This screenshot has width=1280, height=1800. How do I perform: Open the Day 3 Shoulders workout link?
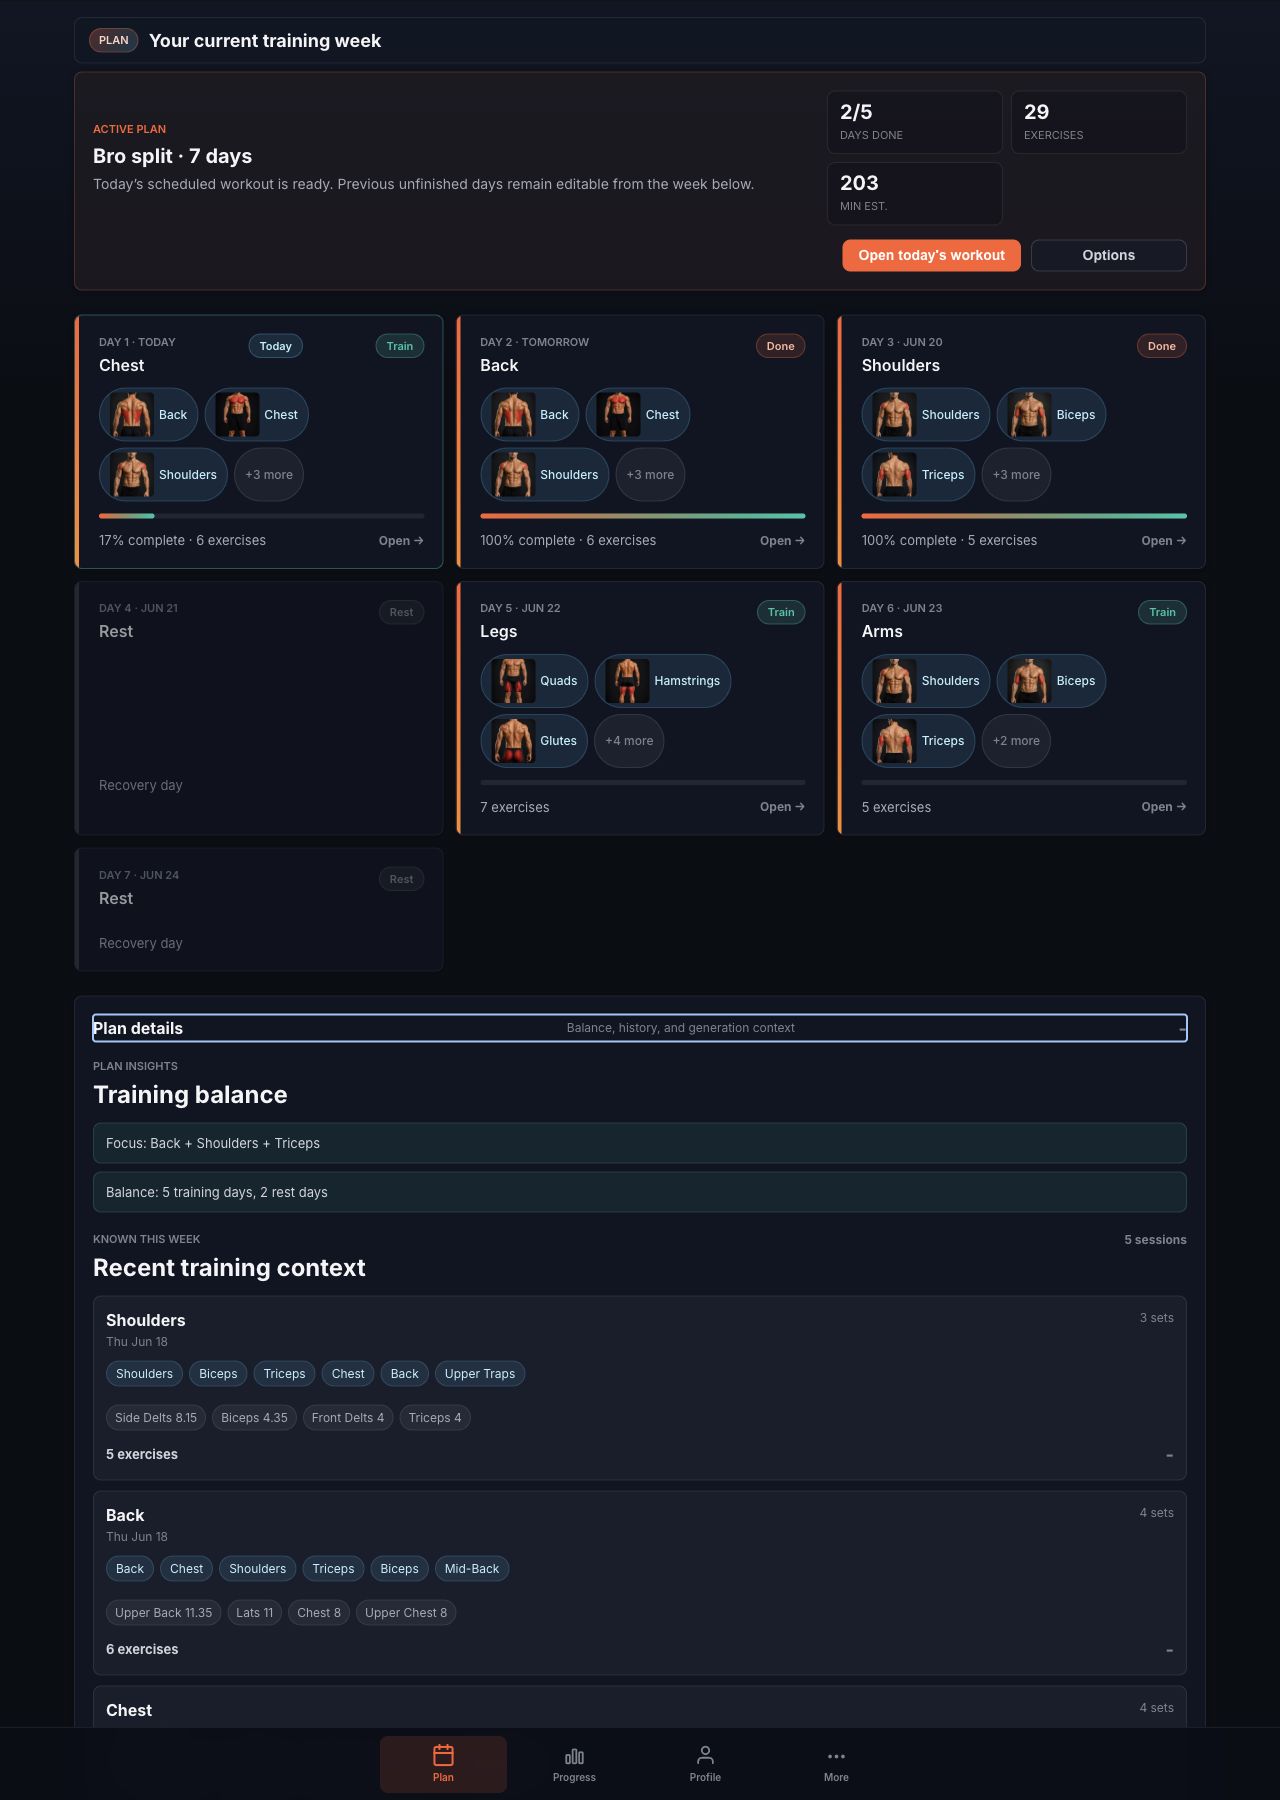pos(1164,540)
